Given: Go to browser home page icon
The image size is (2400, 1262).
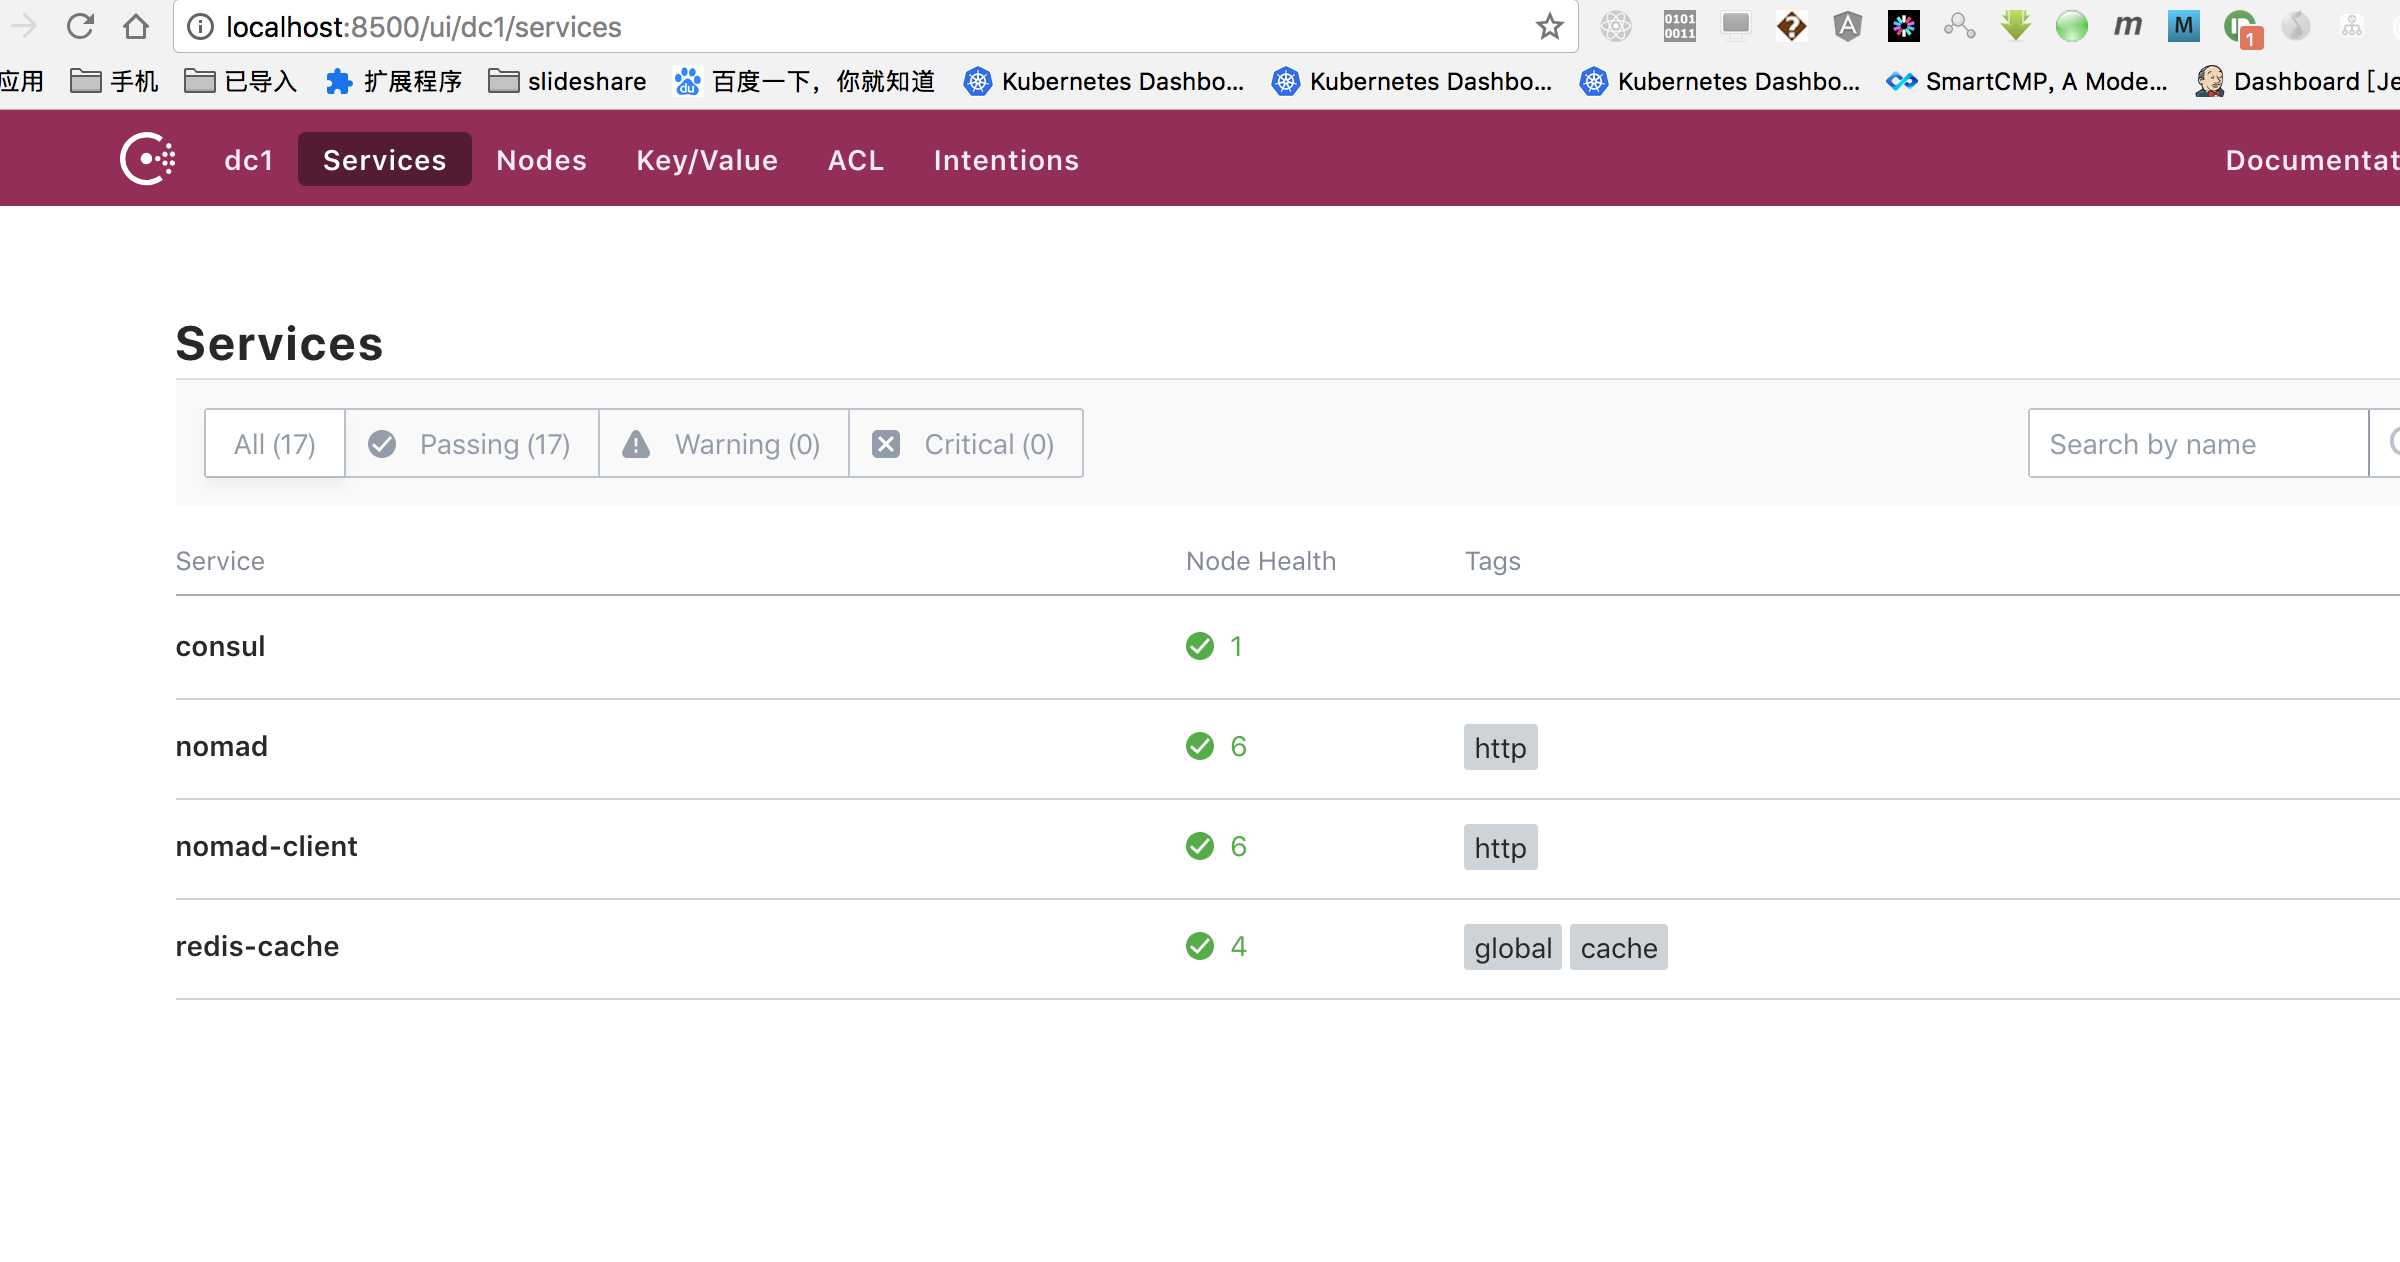Looking at the screenshot, I should [x=136, y=26].
